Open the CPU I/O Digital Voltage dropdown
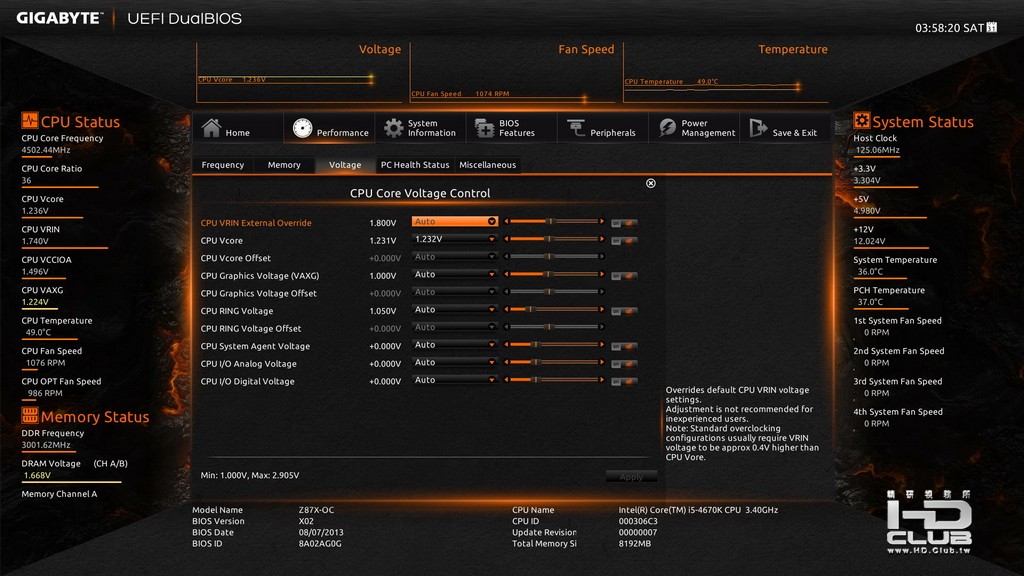1024x576 pixels. pyautogui.click(x=455, y=380)
